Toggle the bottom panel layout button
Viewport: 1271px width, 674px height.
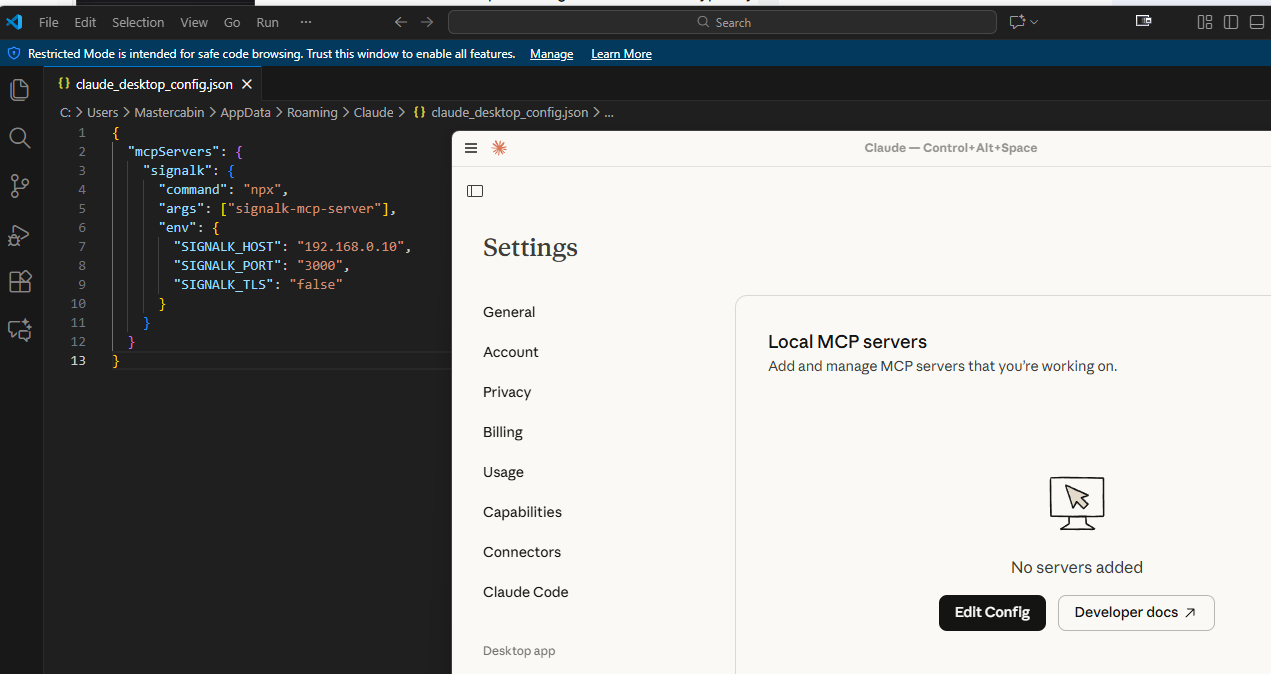click(x=1257, y=22)
